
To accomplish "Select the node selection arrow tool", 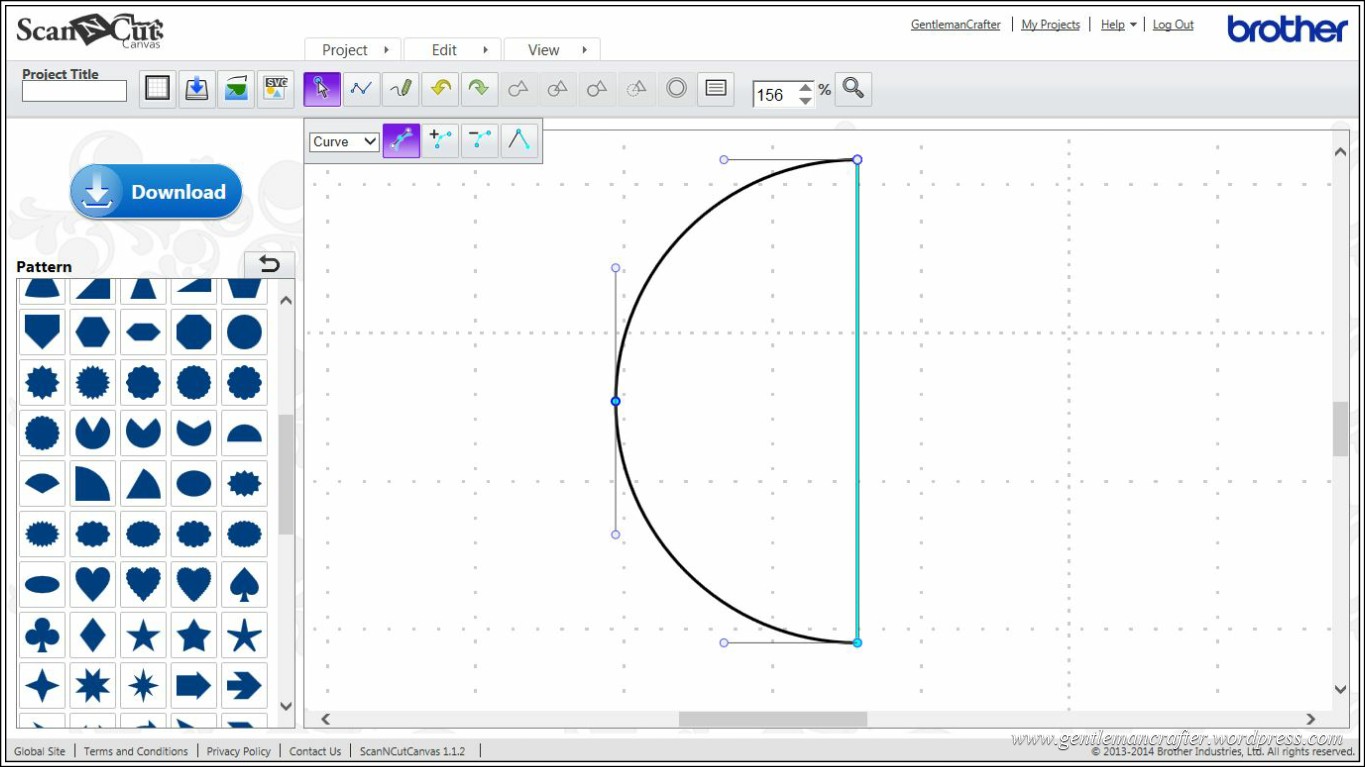I will coord(322,89).
